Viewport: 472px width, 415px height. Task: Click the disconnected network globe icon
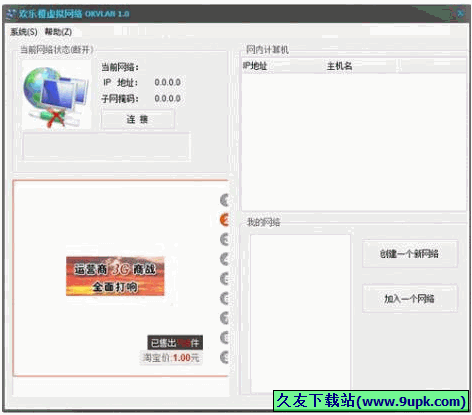click(x=56, y=96)
